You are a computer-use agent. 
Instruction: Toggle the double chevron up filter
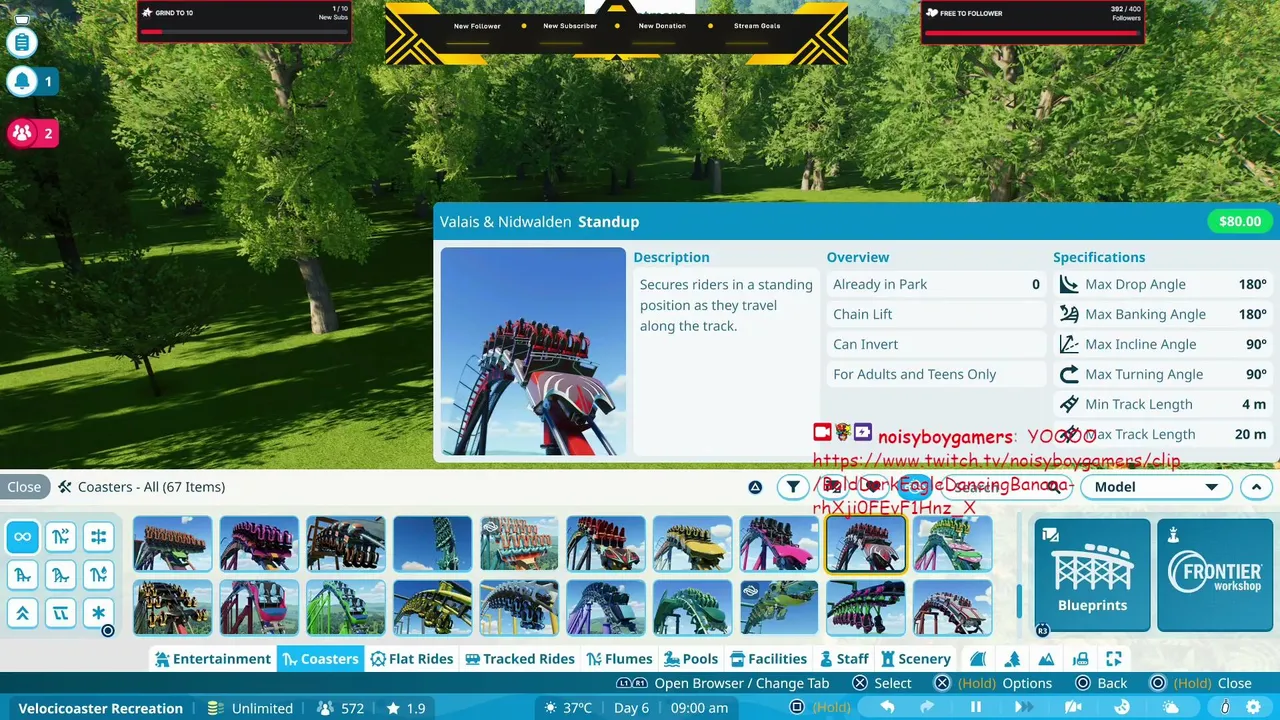click(22, 613)
